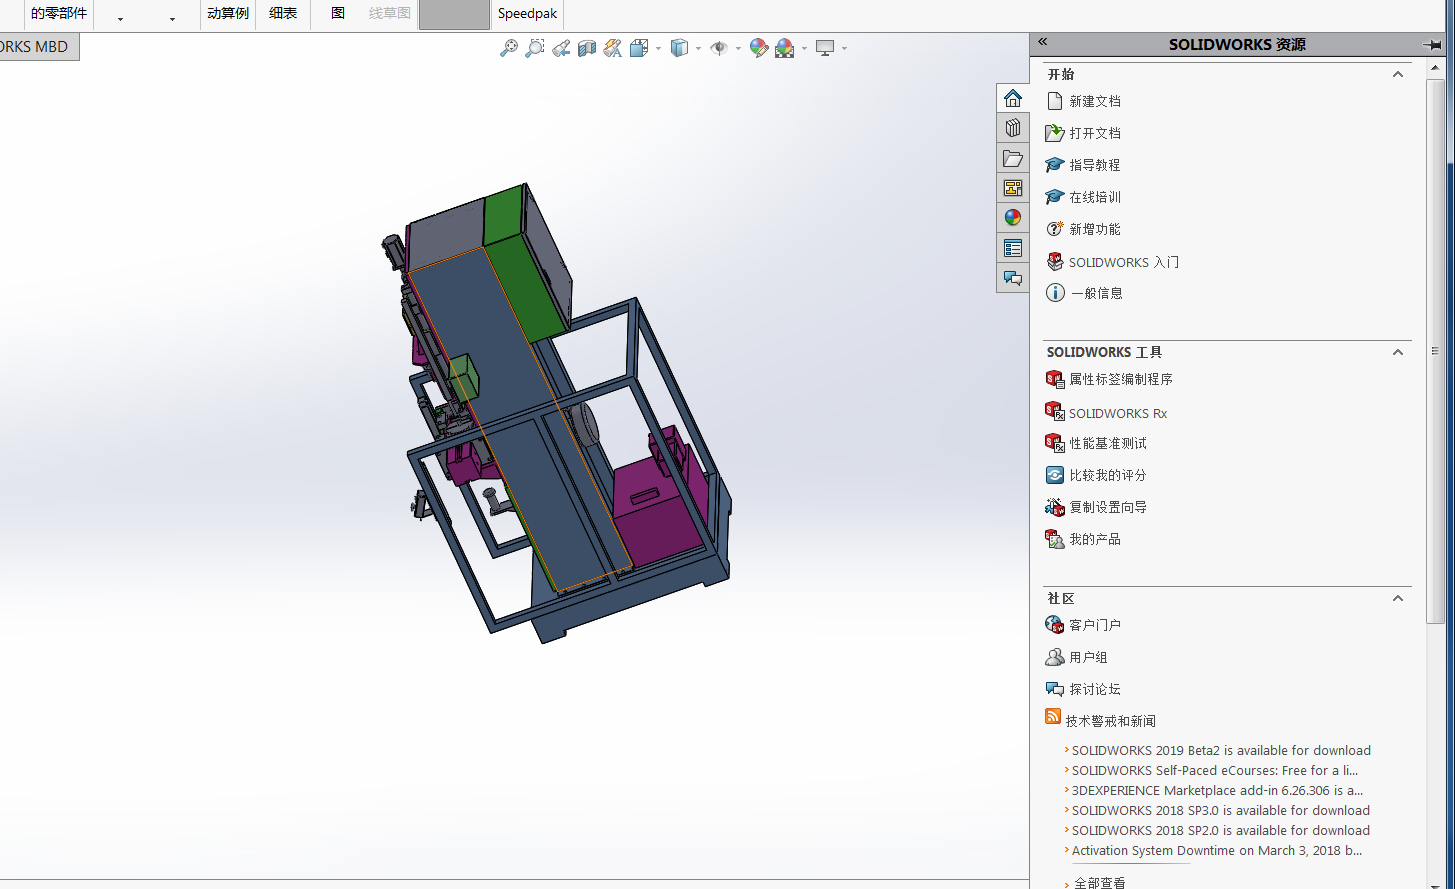Pin the SOLIDWORKS resources panel
This screenshot has width=1455, height=889.
coord(1431,44)
